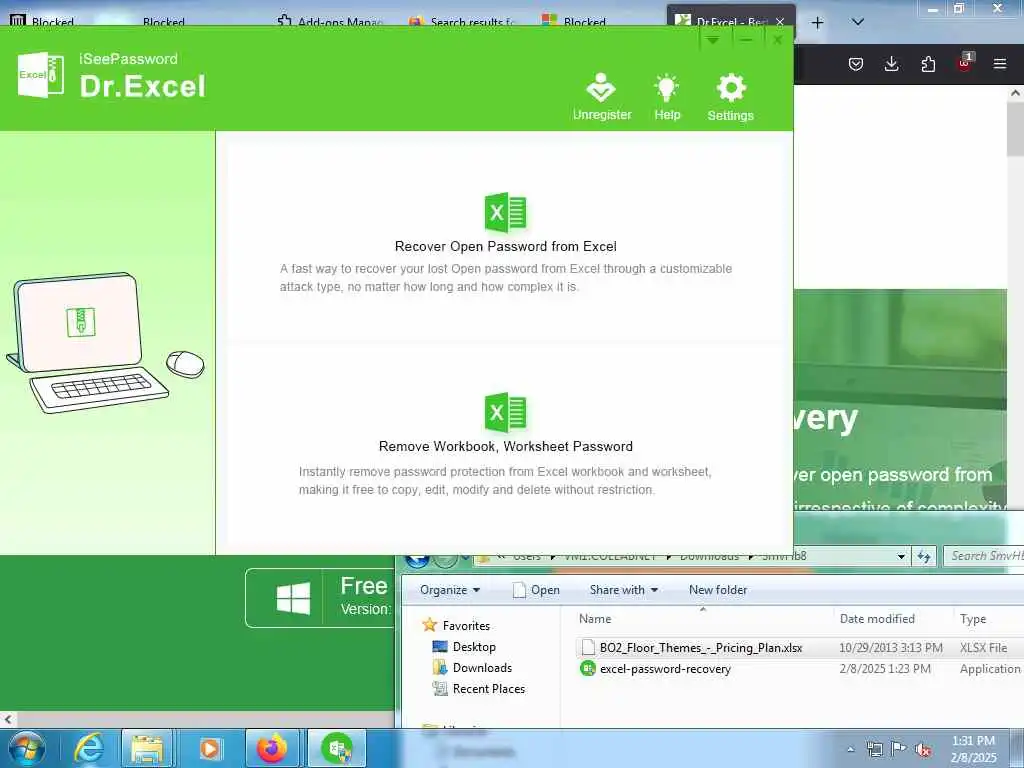
Task: Open the Share with dropdown in Explorer
Action: tap(623, 590)
